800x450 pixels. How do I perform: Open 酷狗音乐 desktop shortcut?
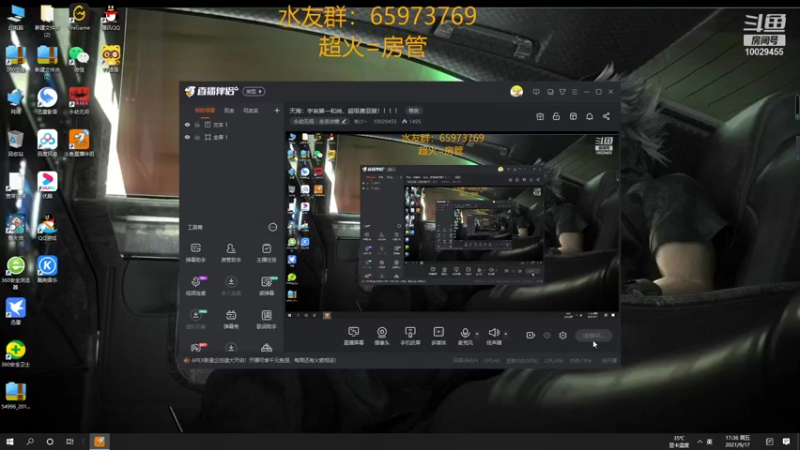coord(47,269)
